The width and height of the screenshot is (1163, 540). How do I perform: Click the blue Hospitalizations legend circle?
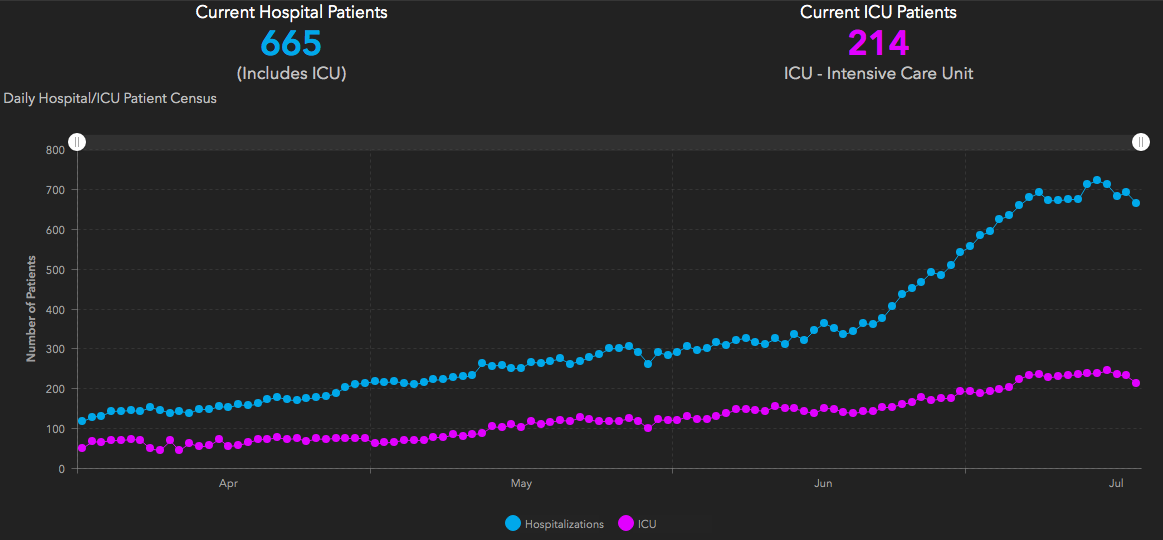pos(514,523)
